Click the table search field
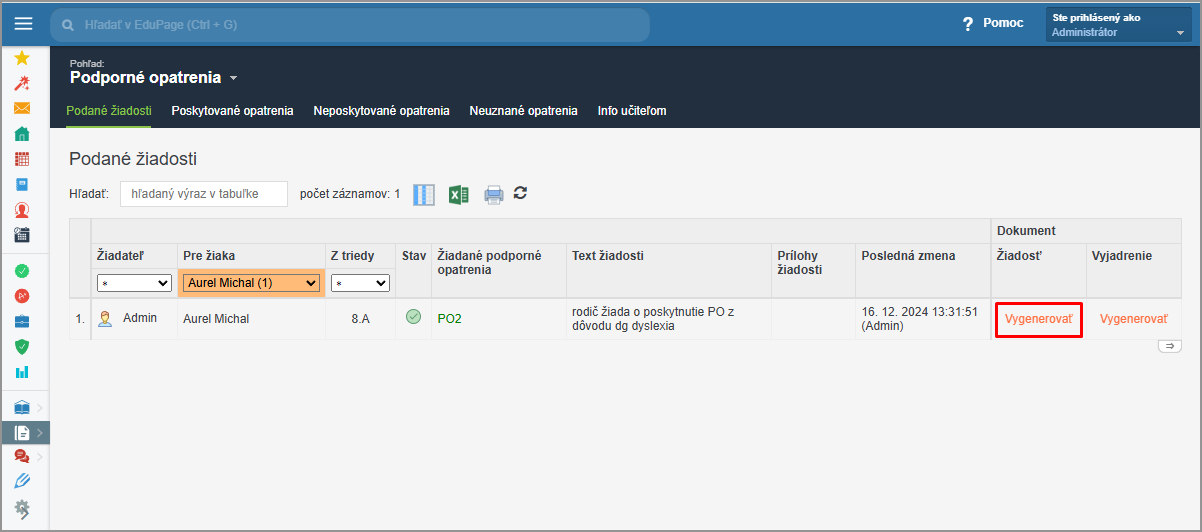This screenshot has width=1202, height=532. [x=203, y=194]
